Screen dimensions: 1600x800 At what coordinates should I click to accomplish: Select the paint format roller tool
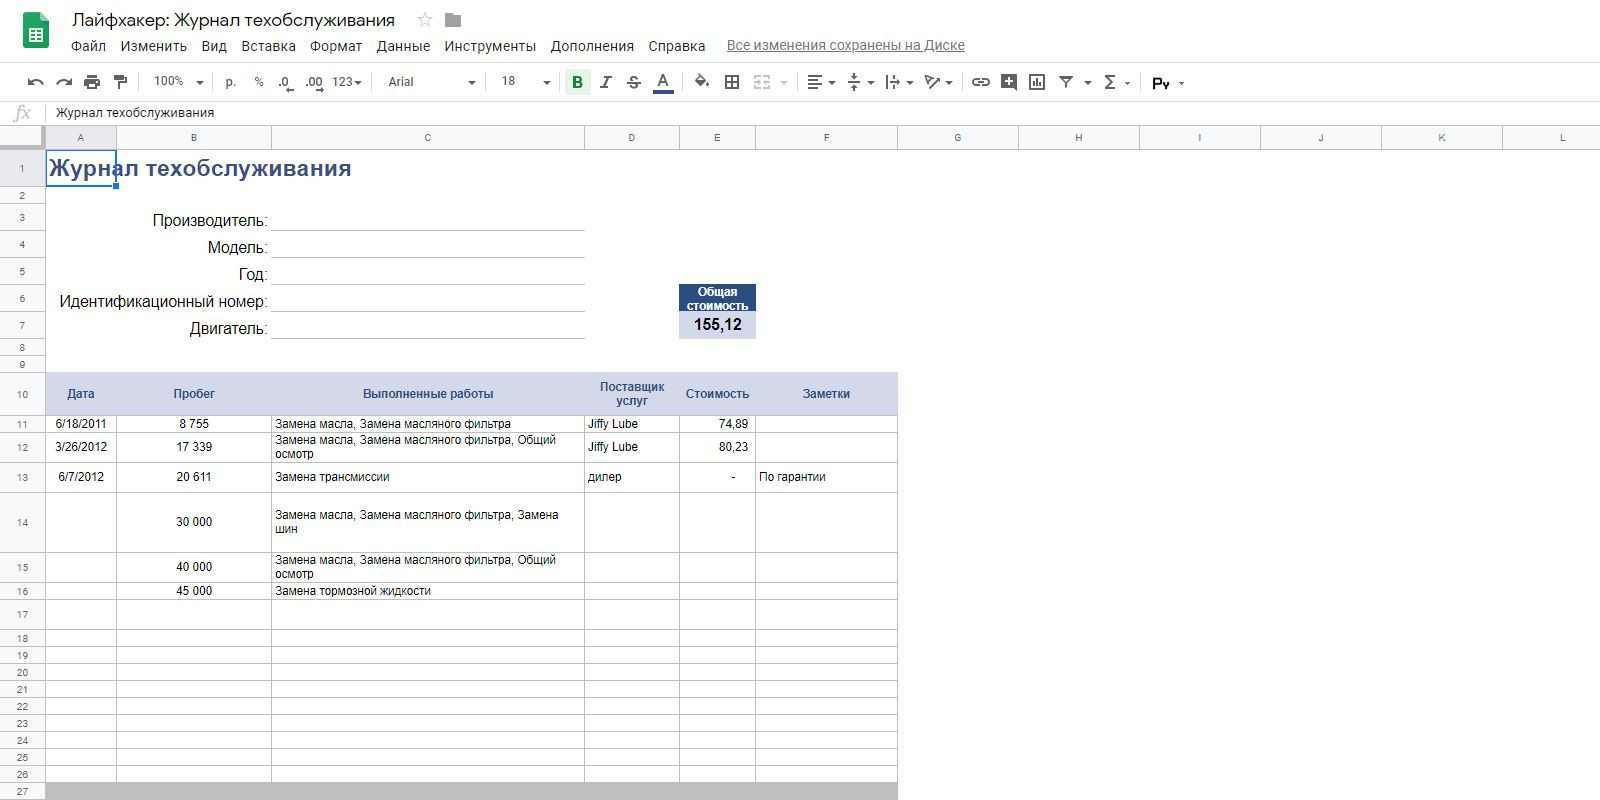[120, 82]
